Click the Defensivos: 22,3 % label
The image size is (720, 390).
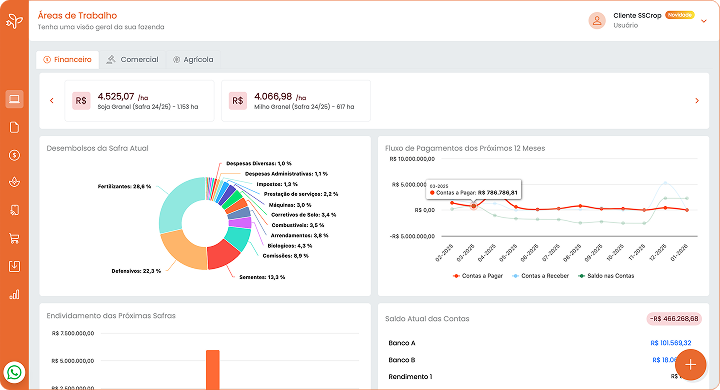coord(136,271)
